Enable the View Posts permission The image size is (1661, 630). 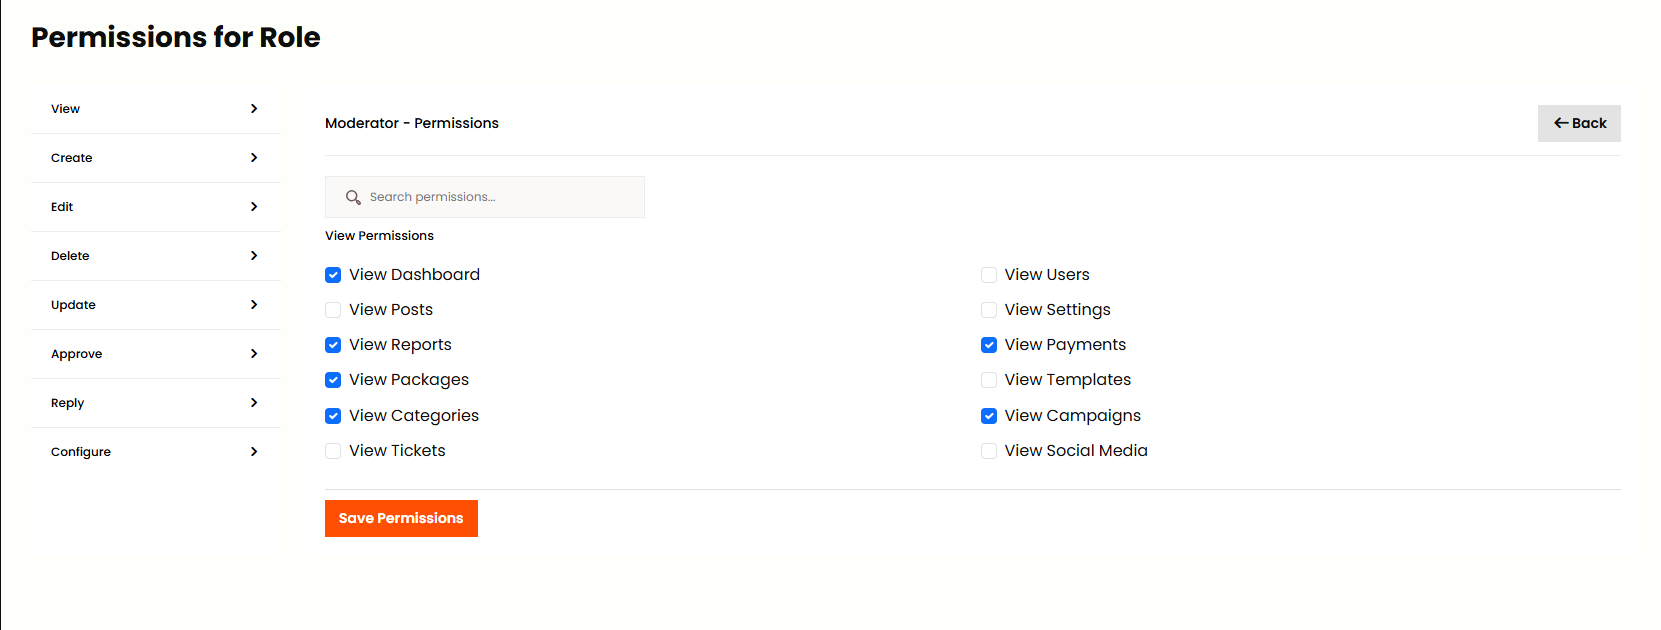coord(332,310)
